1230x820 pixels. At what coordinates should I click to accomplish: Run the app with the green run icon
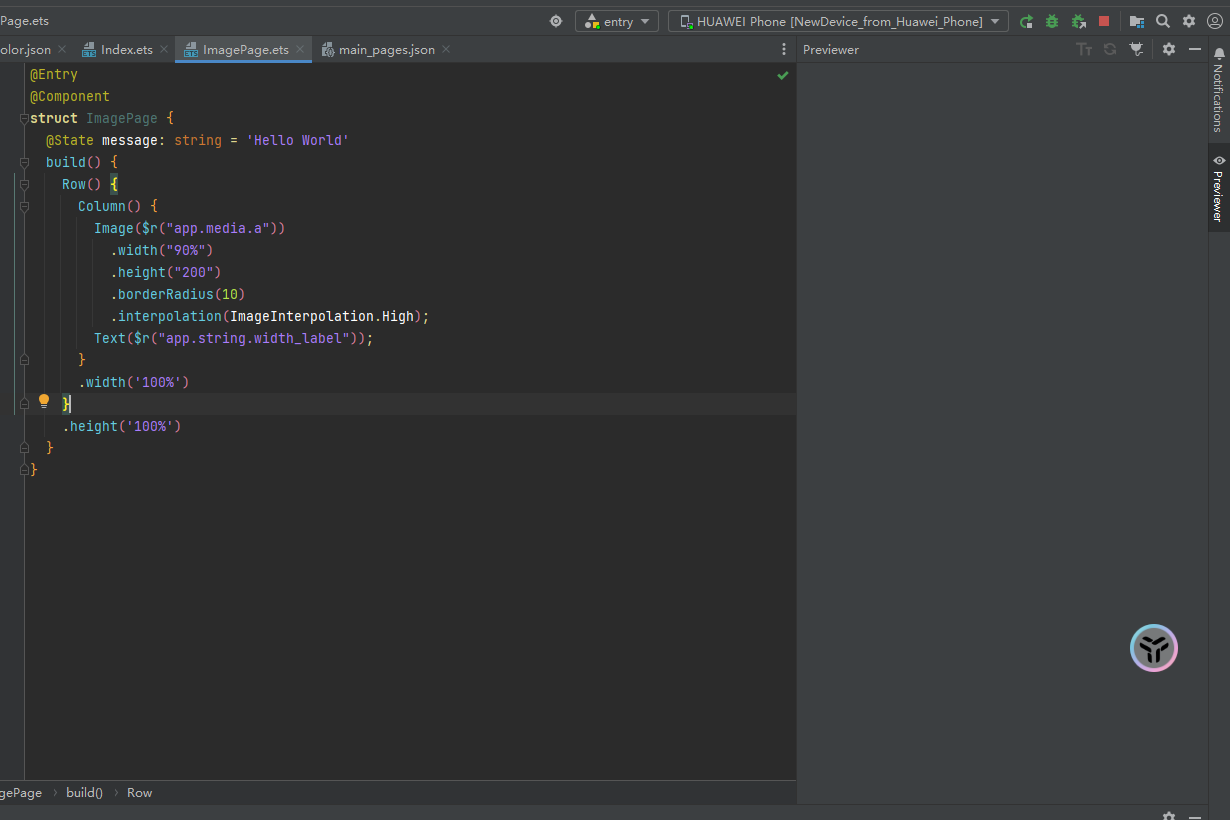coord(1026,21)
